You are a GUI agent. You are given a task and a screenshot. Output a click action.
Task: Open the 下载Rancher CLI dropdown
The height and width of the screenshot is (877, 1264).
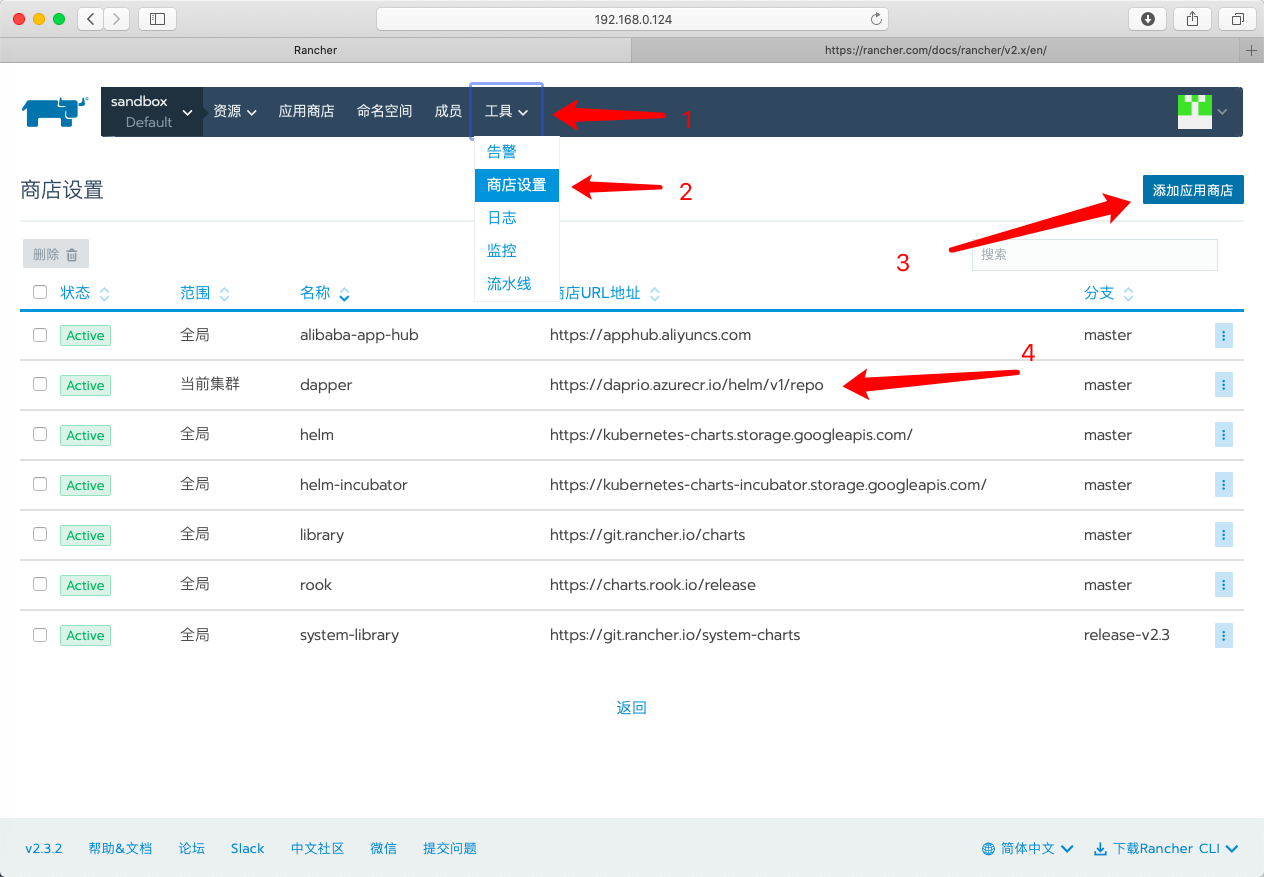tap(1166, 848)
